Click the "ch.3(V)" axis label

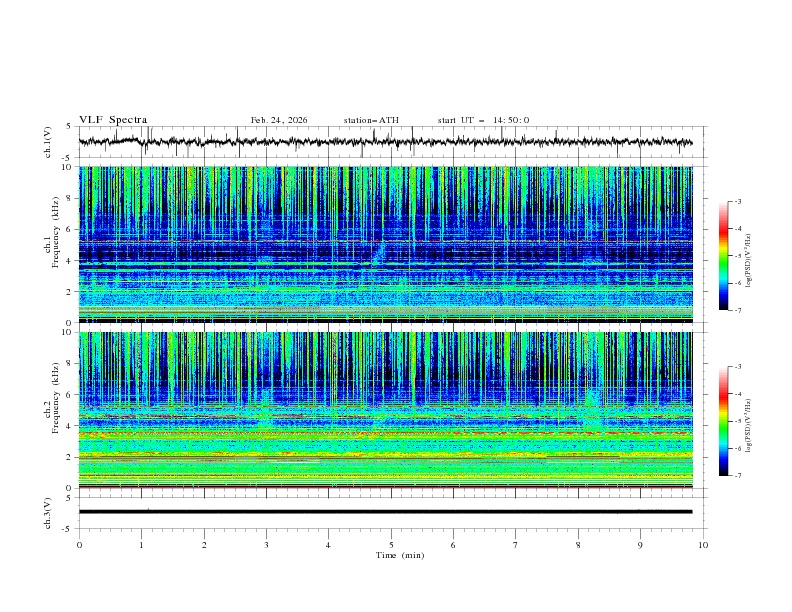47,513
